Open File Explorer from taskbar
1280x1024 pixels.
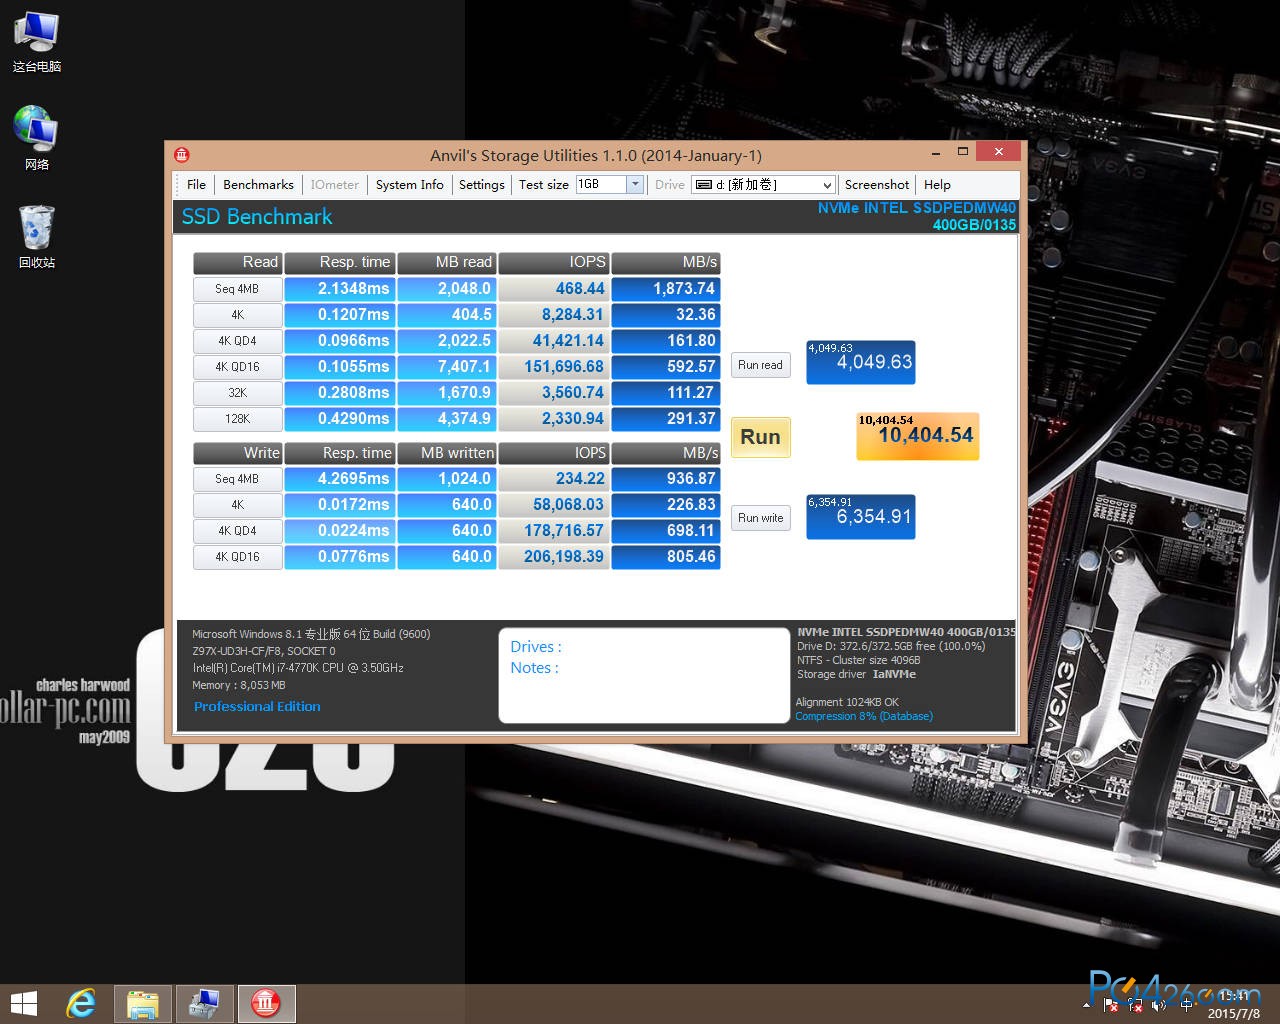click(143, 1003)
